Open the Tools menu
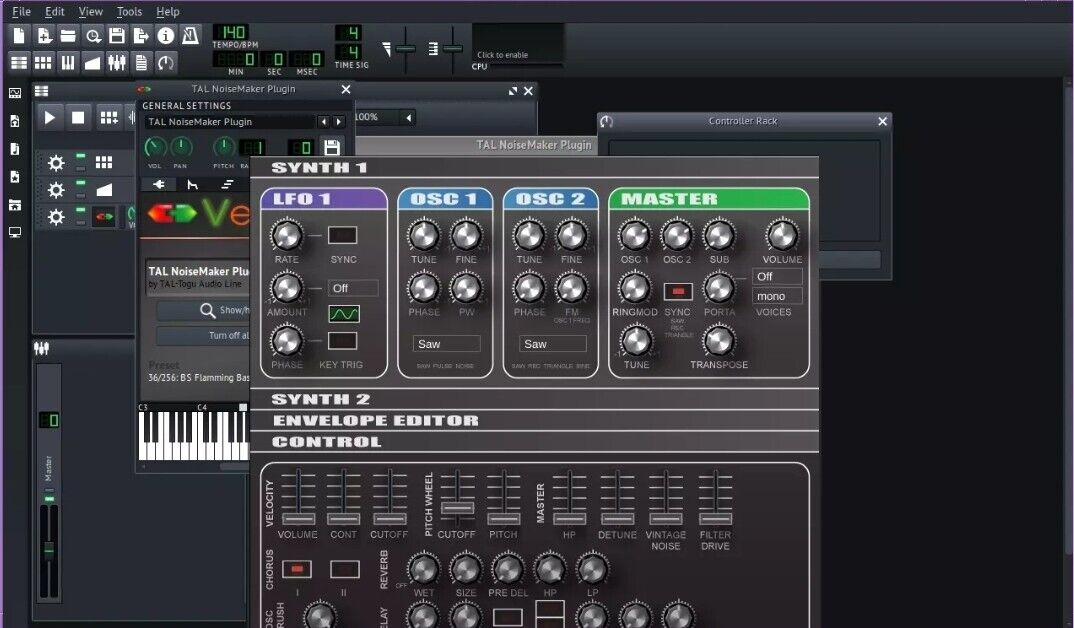Screen dimensions: 1074x628 (129, 12)
